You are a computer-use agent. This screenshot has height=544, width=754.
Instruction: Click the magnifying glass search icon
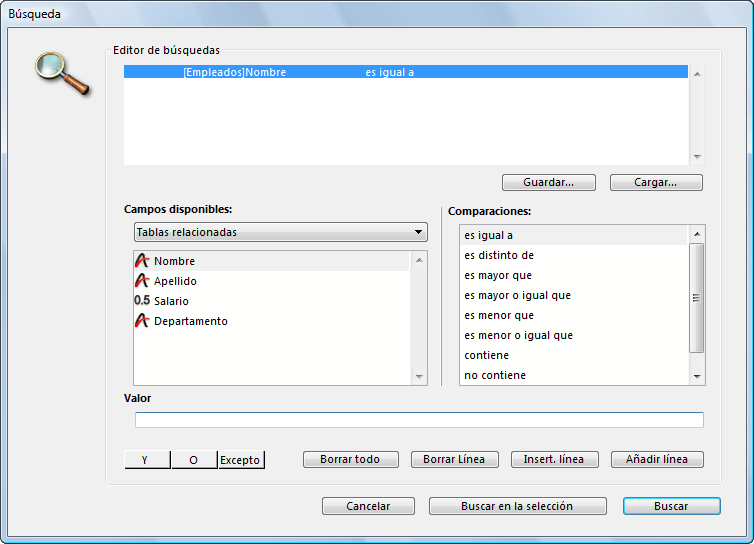62,73
